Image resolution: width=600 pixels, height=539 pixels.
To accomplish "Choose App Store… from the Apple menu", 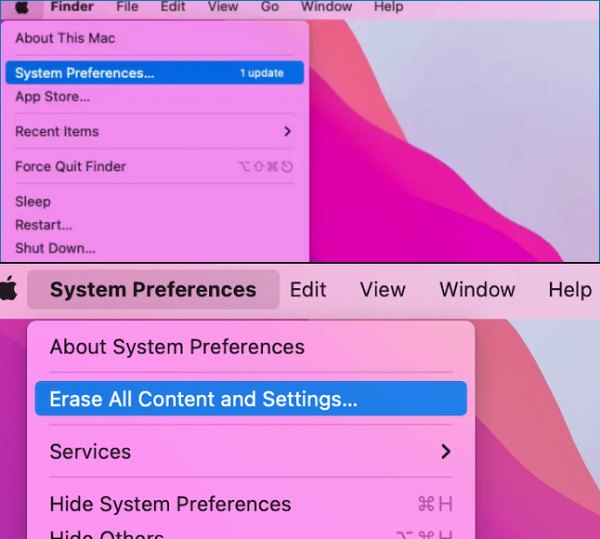I will pyautogui.click(x=52, y=97).
